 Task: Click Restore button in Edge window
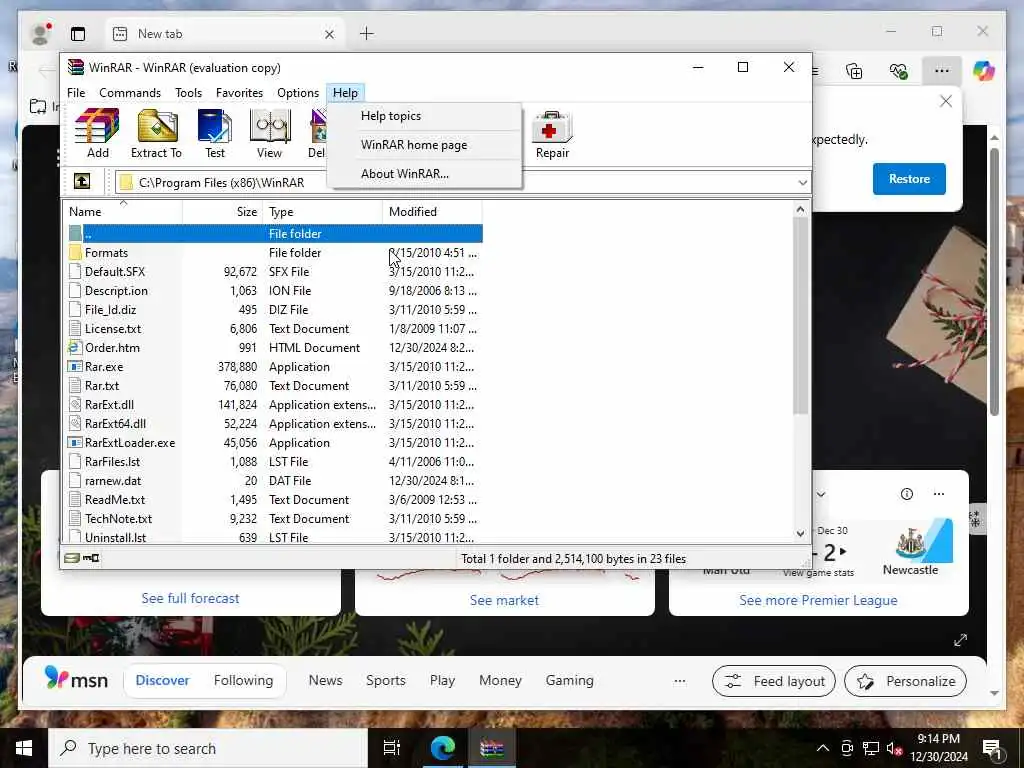point(909,179)
